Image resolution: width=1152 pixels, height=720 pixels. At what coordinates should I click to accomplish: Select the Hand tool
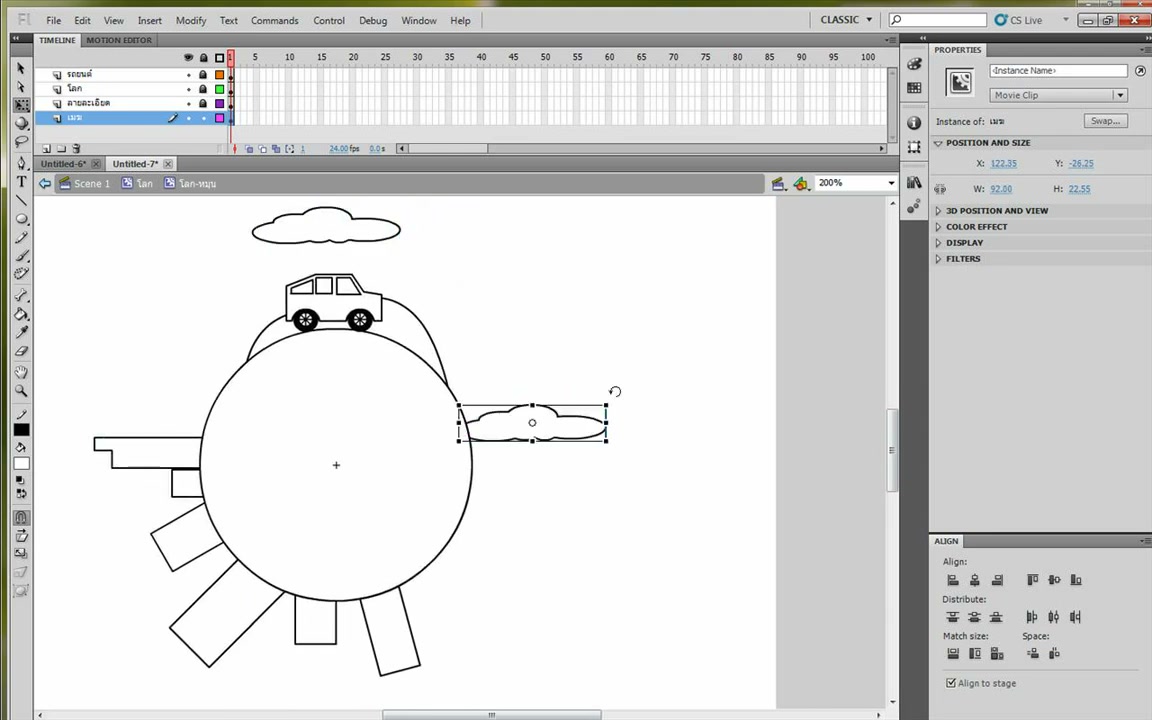click(x=21, y=372)
